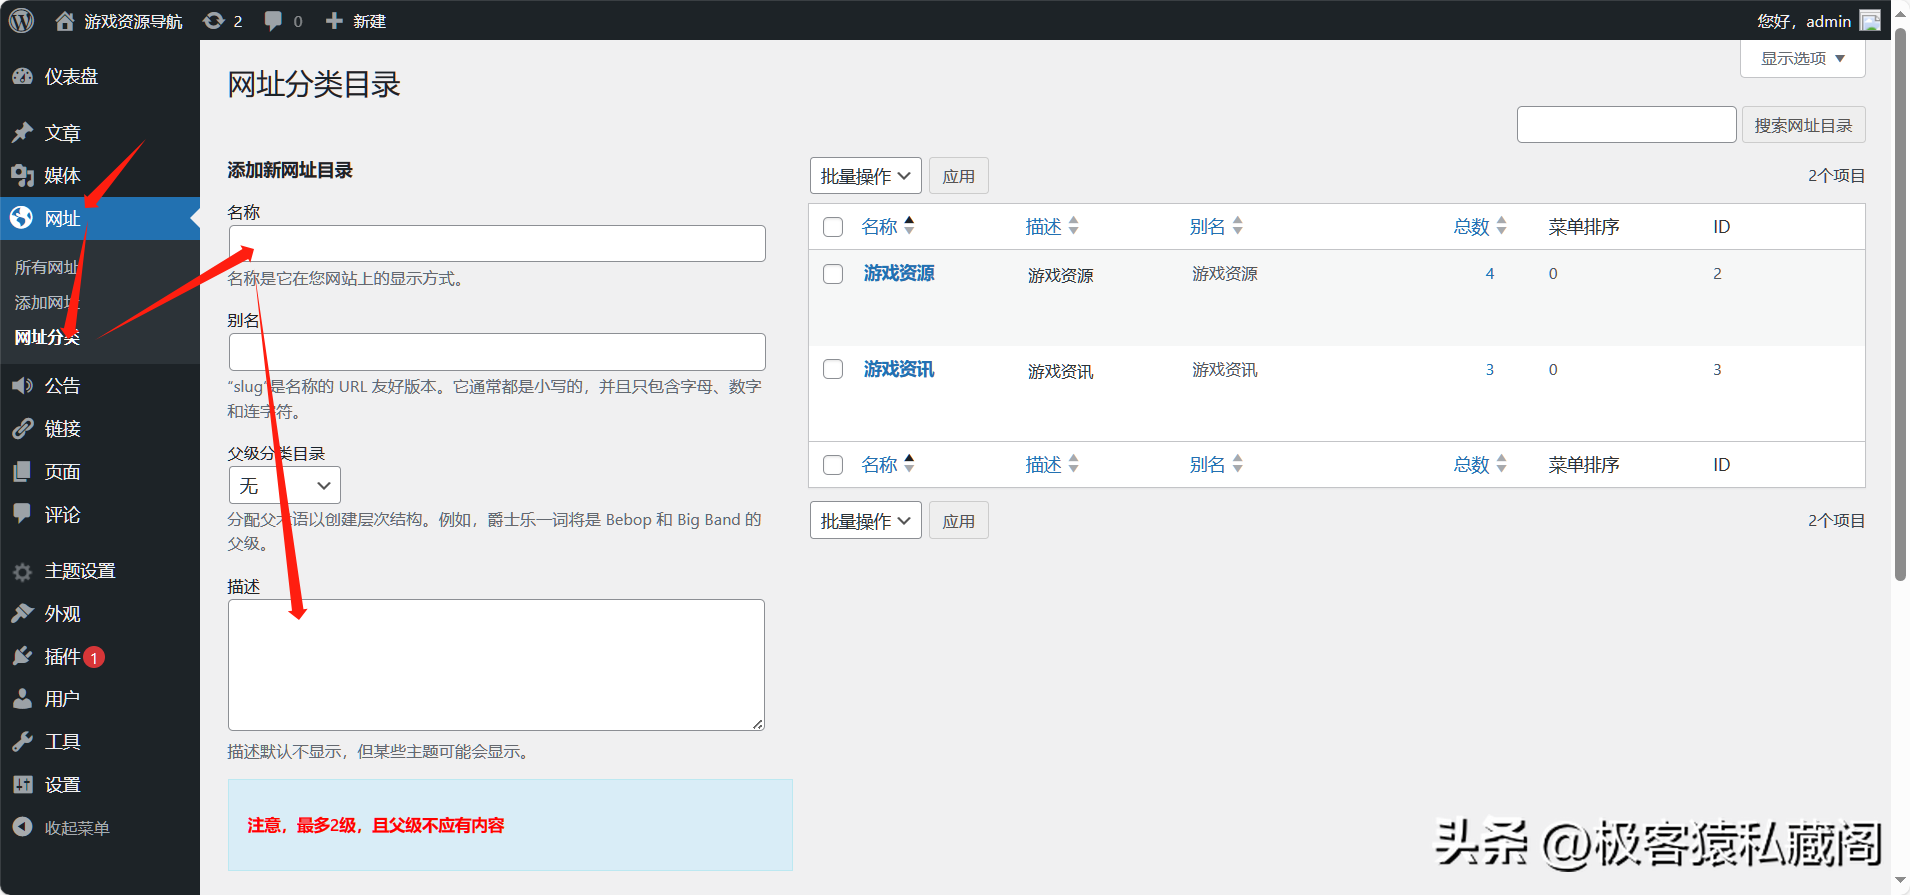Click the 设置 sliders icon
The width and height of the screenshot is (1910, 895).
click(x=22, y=785)
